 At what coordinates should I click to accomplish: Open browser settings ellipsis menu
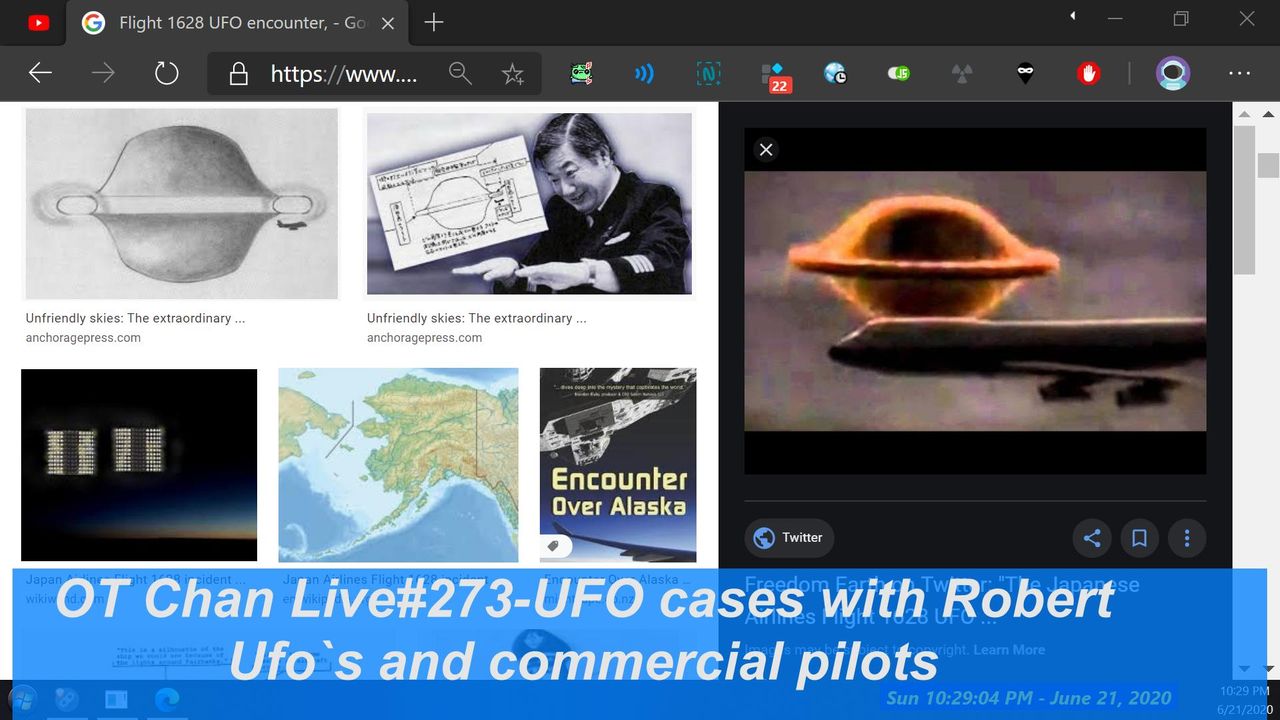coord(1239,73)
